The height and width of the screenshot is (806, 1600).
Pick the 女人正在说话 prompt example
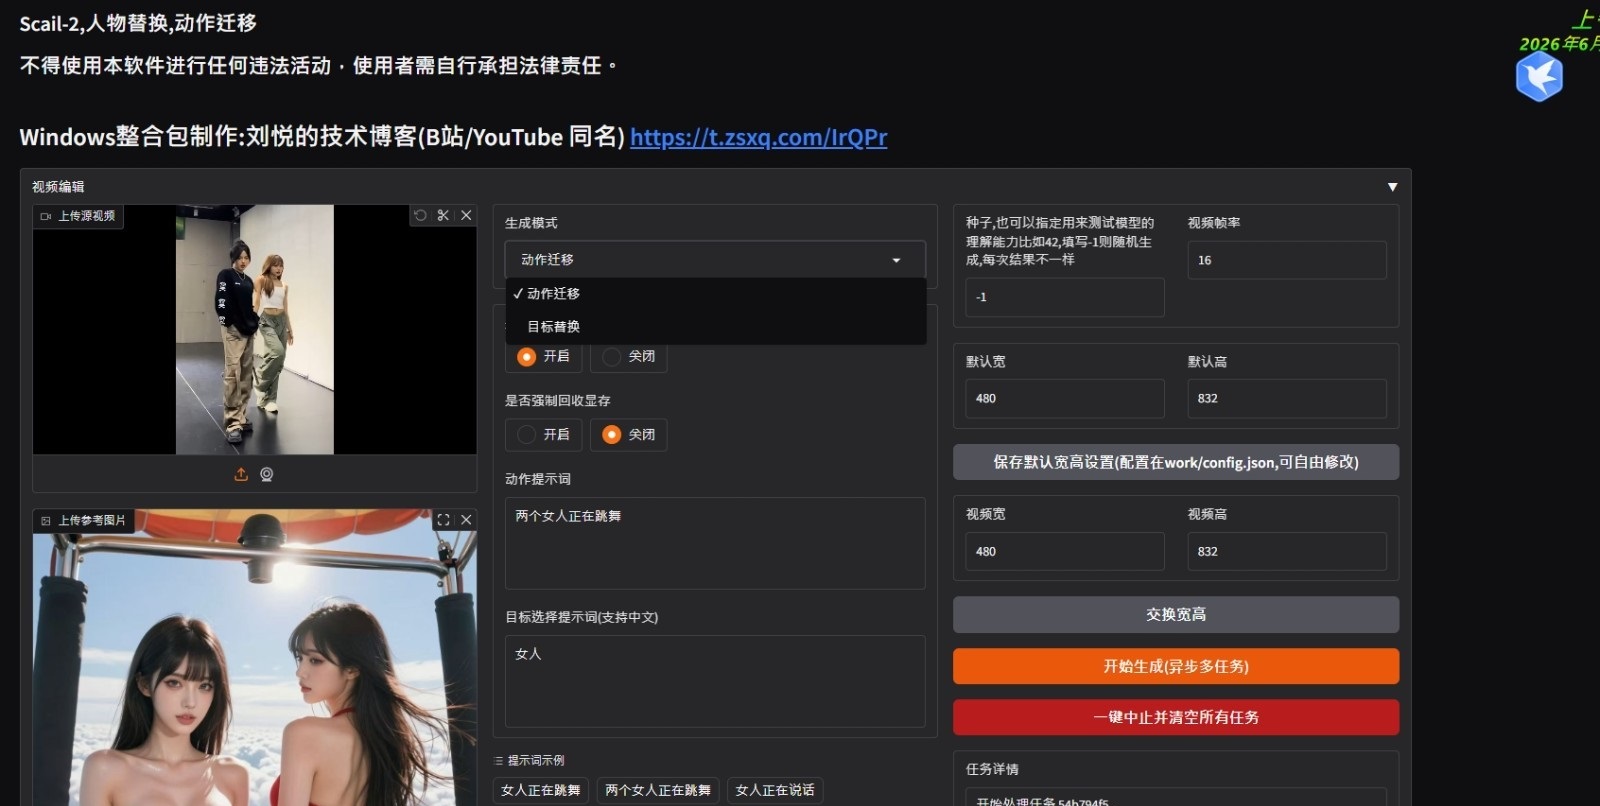click(775, 790)
